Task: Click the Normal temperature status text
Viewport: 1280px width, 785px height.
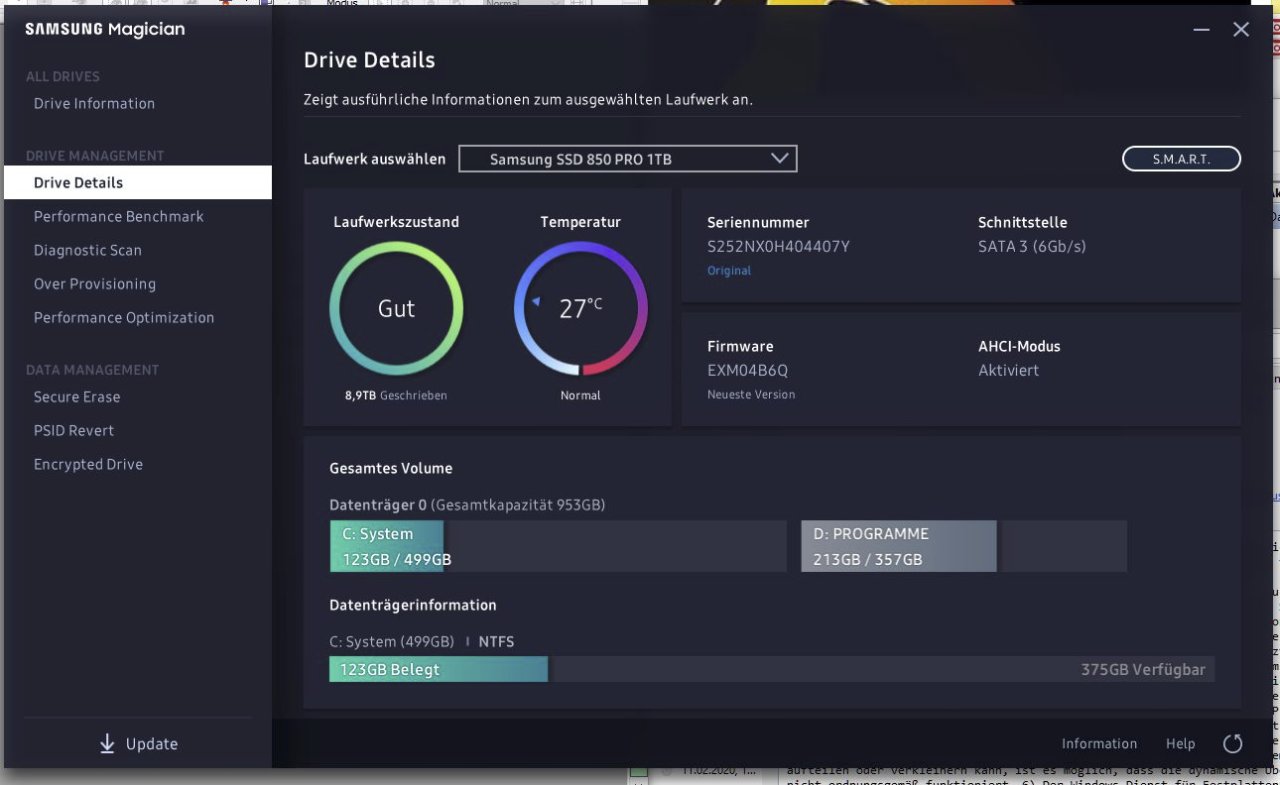Action: [x=580, y=396]
